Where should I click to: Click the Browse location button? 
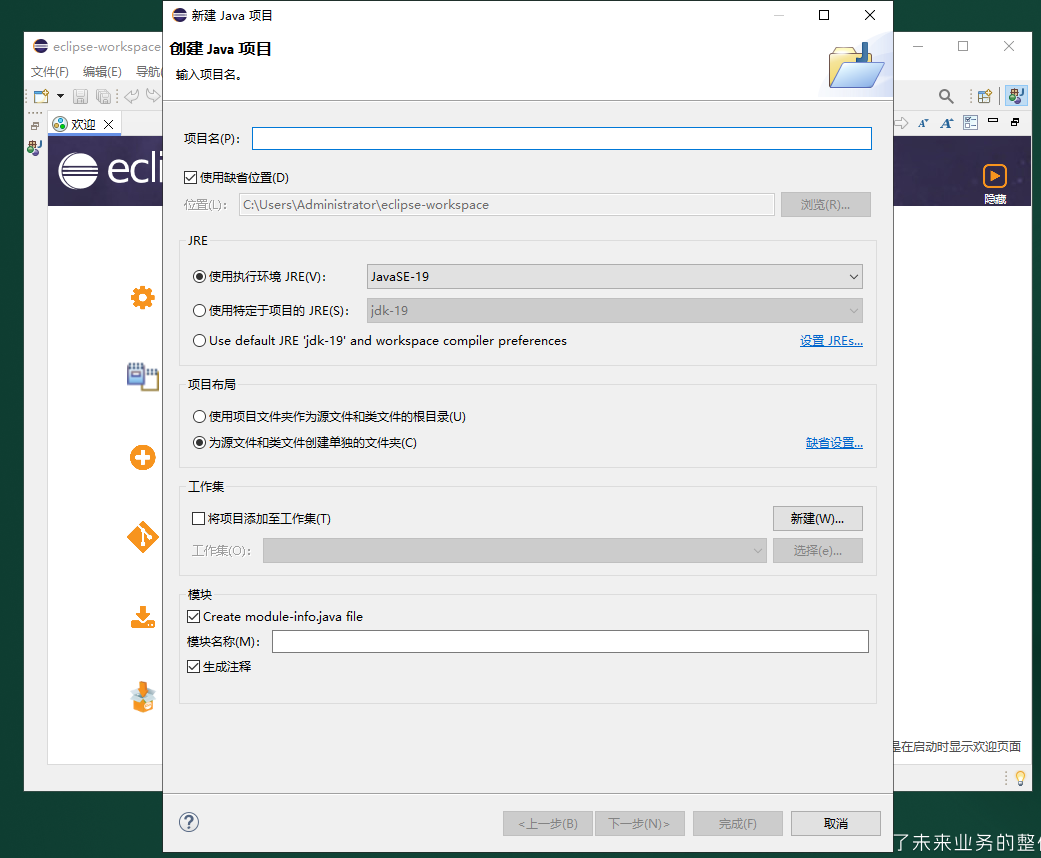(x=826, y=205)
